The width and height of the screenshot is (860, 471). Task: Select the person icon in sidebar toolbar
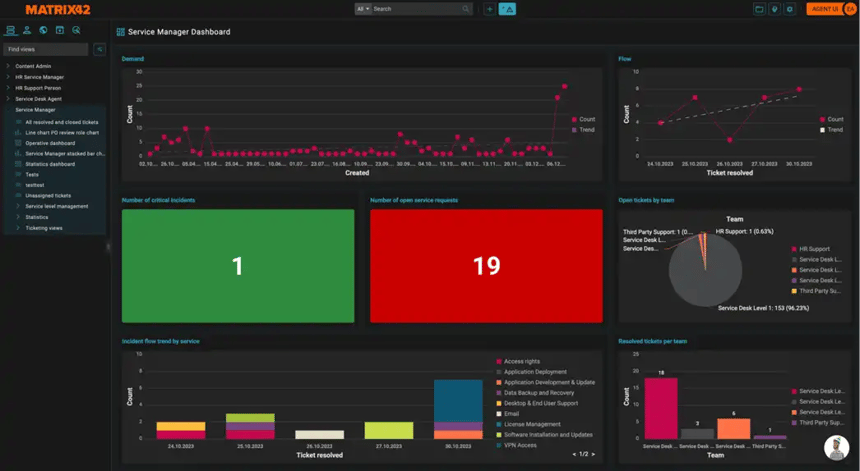click(x=27, y=31)
